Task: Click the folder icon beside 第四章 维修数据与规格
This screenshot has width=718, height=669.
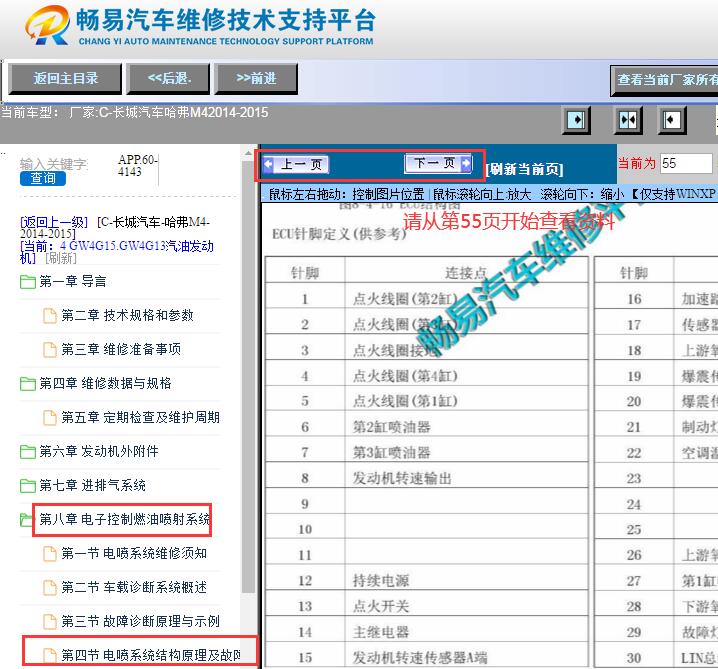Action: pyautogui.click(x=27, y=383)
